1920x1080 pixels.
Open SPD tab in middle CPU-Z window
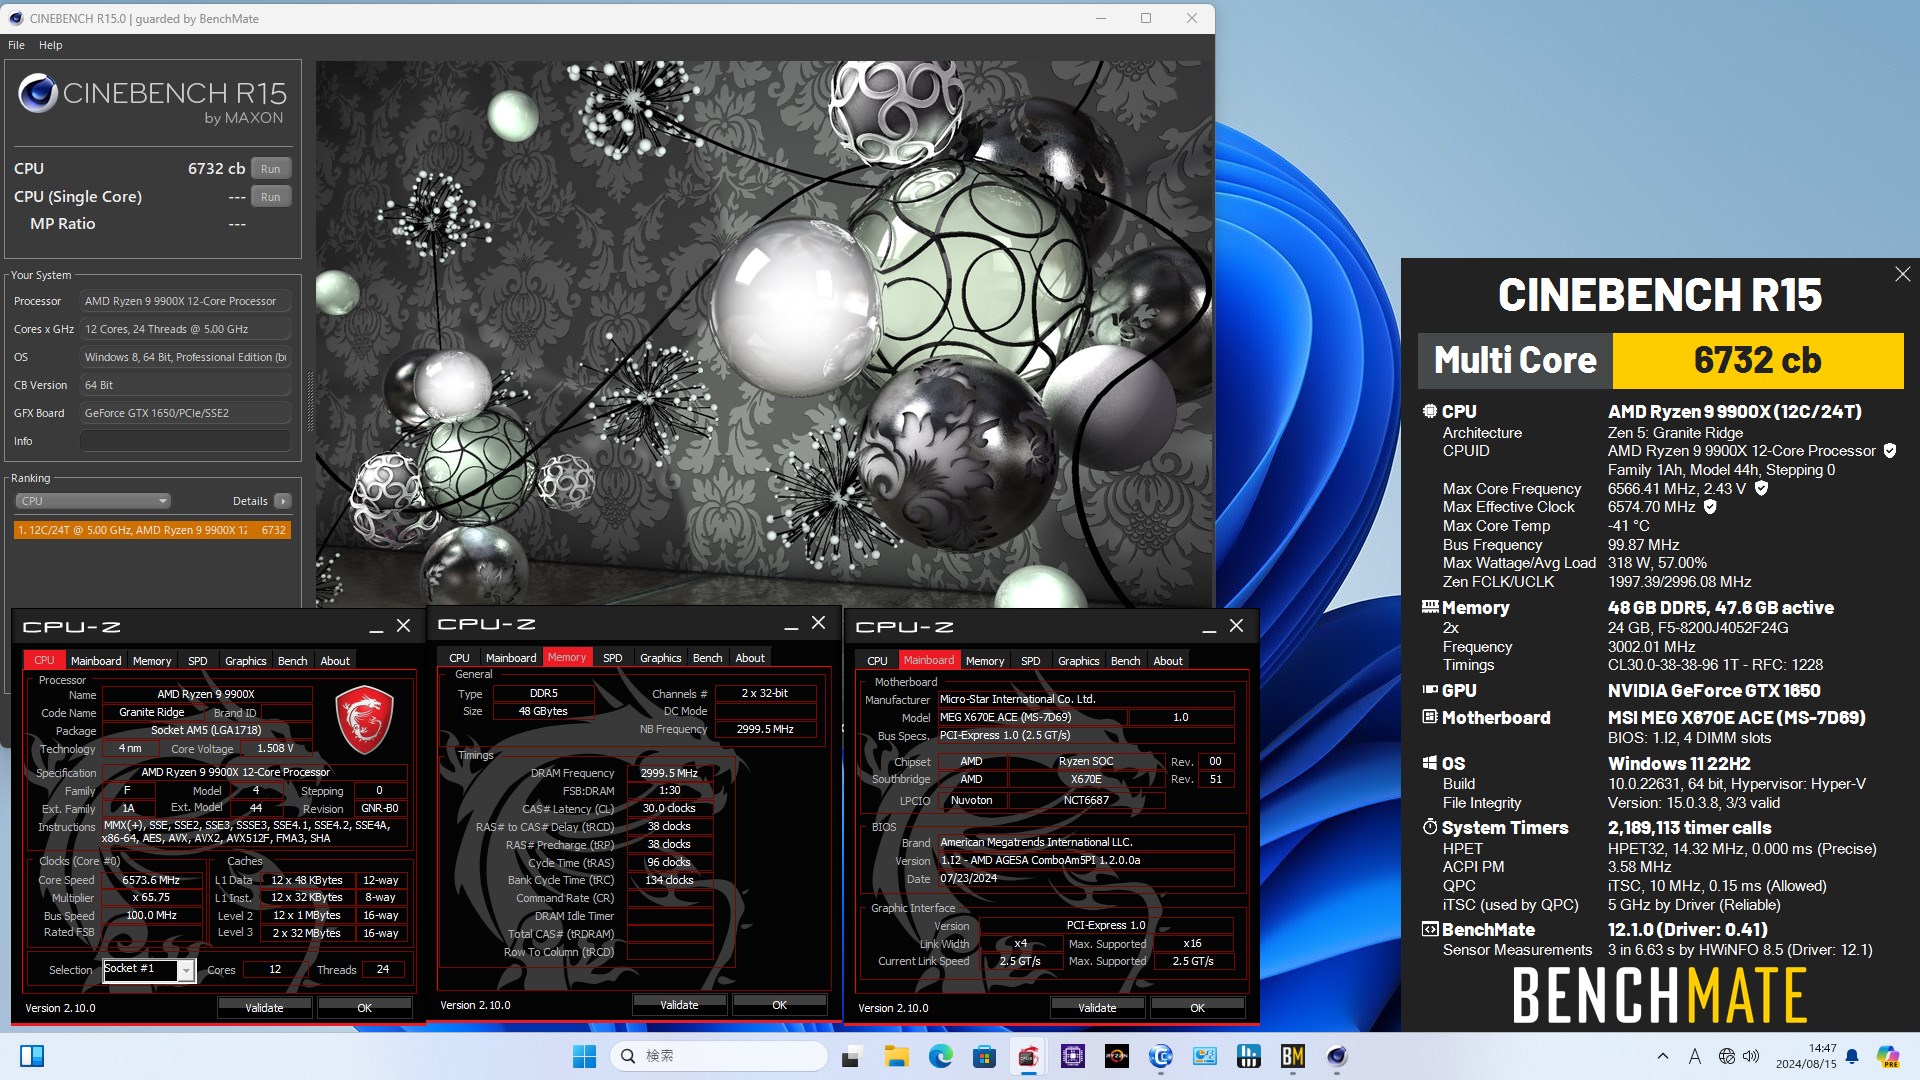(613, 658)
